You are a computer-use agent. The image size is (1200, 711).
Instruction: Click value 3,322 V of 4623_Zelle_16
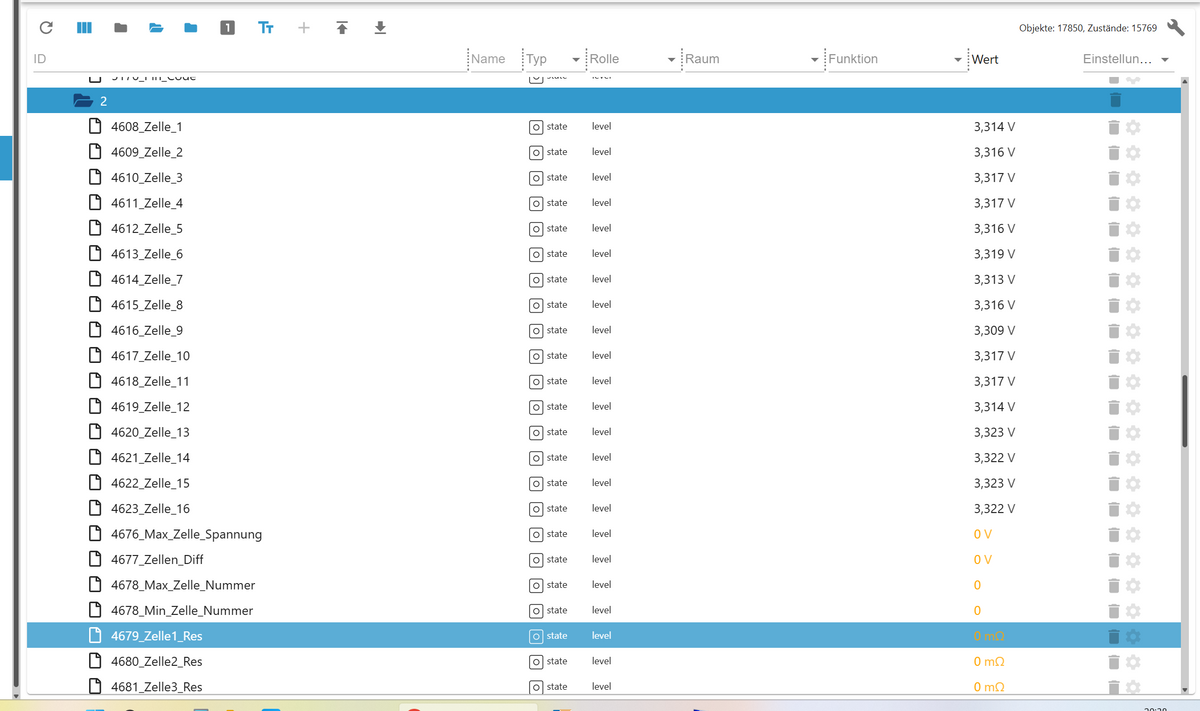[994, 509]
